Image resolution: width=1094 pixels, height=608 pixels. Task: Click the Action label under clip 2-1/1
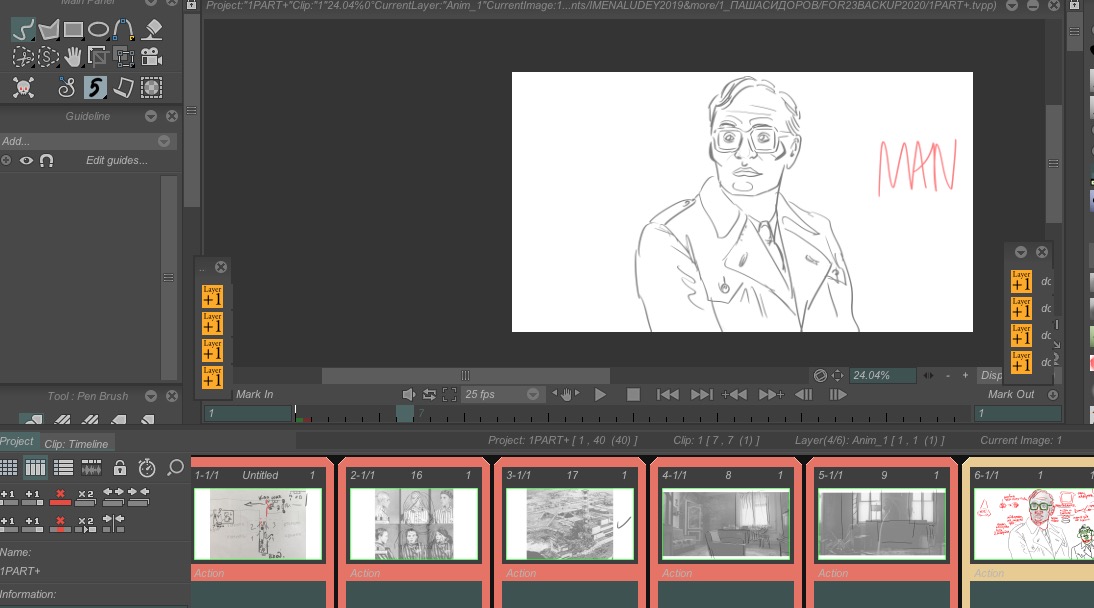coord(365,573)
